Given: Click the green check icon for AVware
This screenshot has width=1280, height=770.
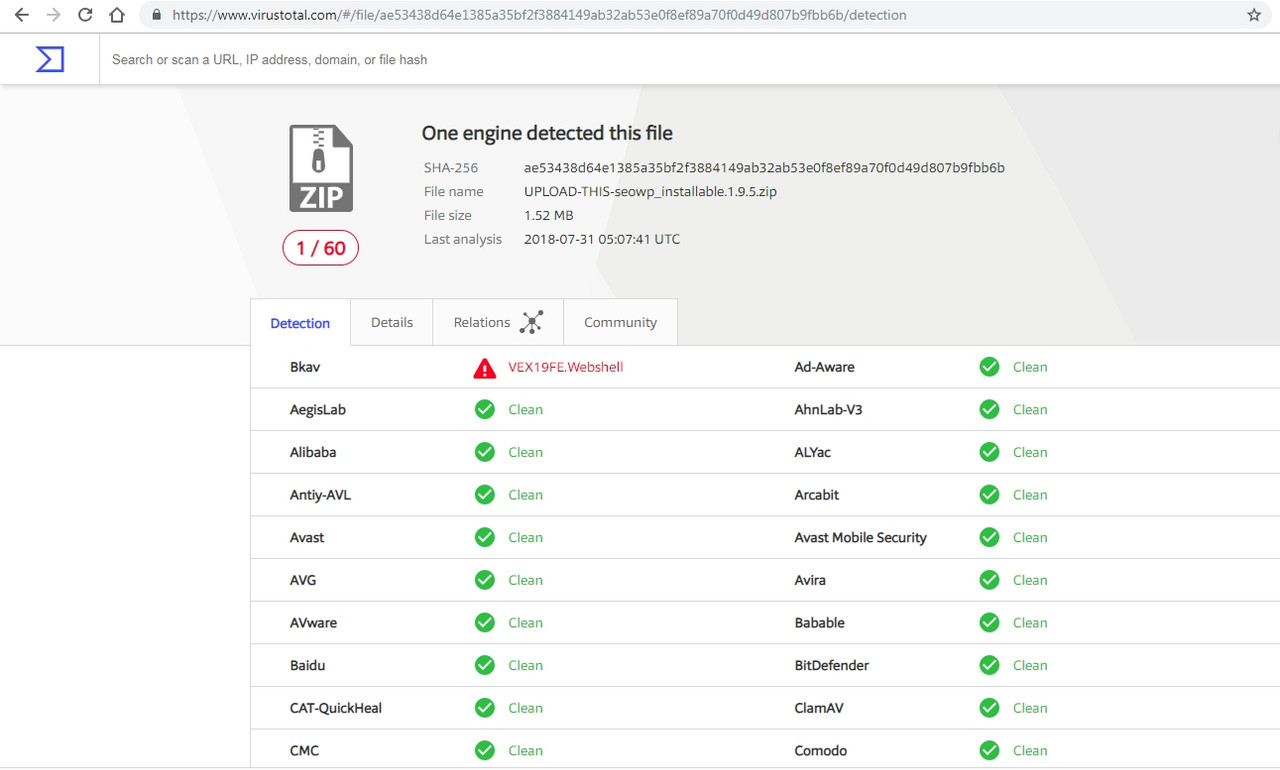Looking at the screenshot, I should click(x=485, y=622).
